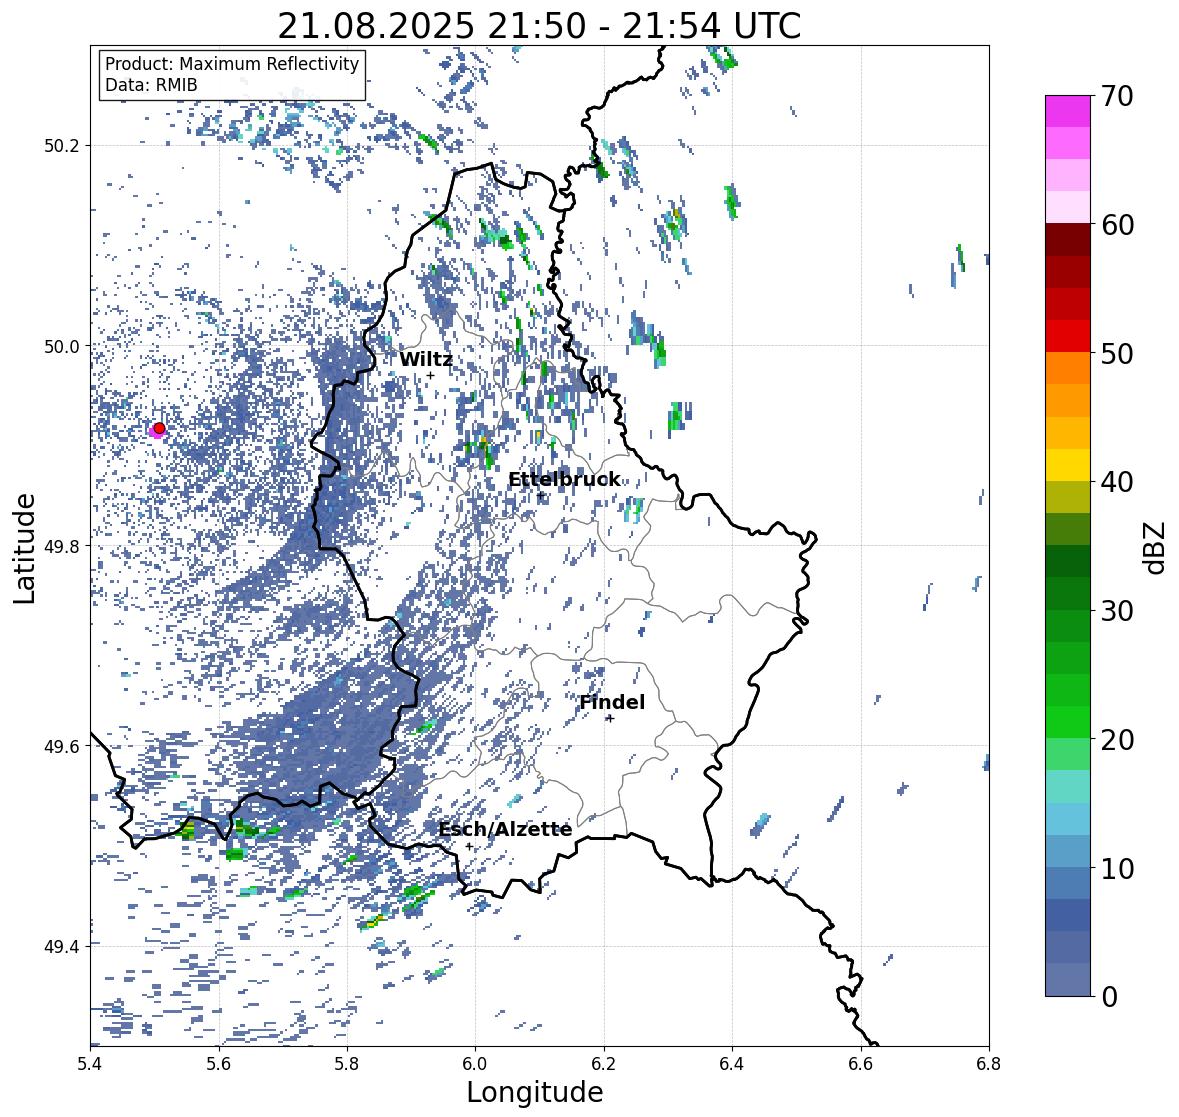Click the 50 tick on the colorbar
The image size is (1179, 1117).
(x=1117, y=353)
